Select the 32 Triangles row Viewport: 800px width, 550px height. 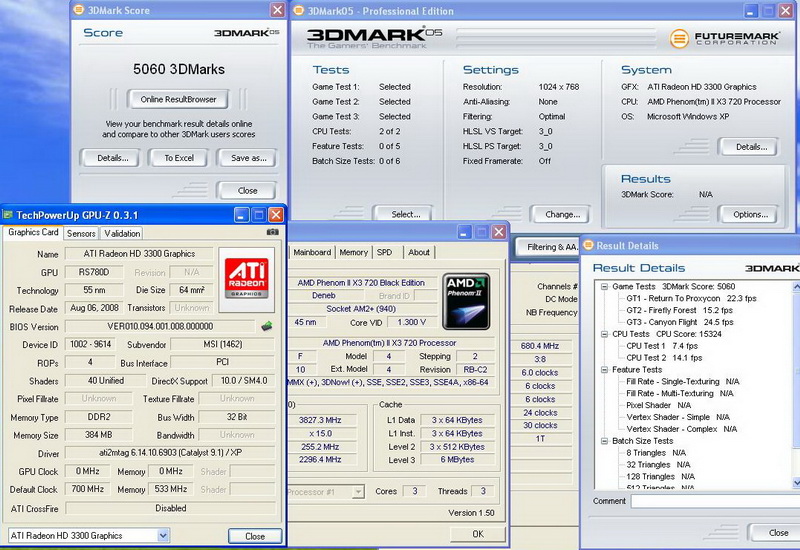tap(658, 465)
